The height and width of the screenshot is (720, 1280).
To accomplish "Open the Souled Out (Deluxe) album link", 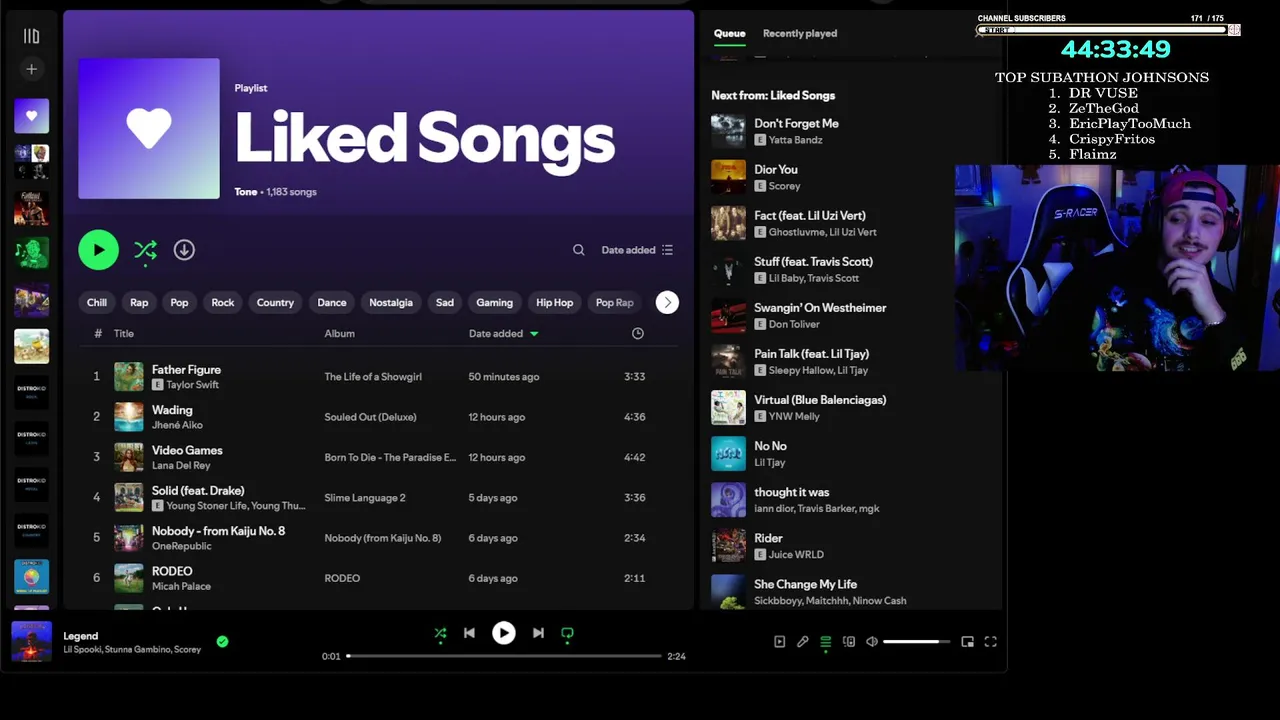I will [x=370, y=417].
